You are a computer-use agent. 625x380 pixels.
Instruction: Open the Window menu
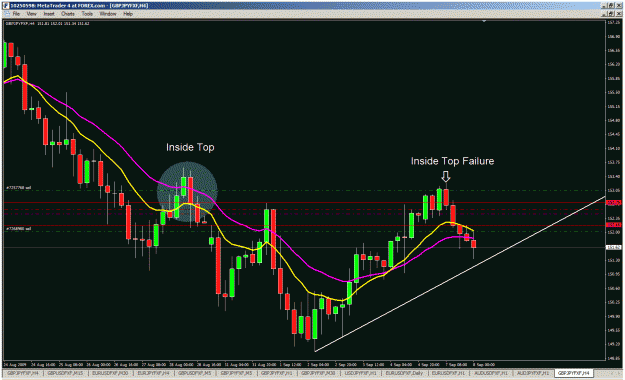coord(108,14)
